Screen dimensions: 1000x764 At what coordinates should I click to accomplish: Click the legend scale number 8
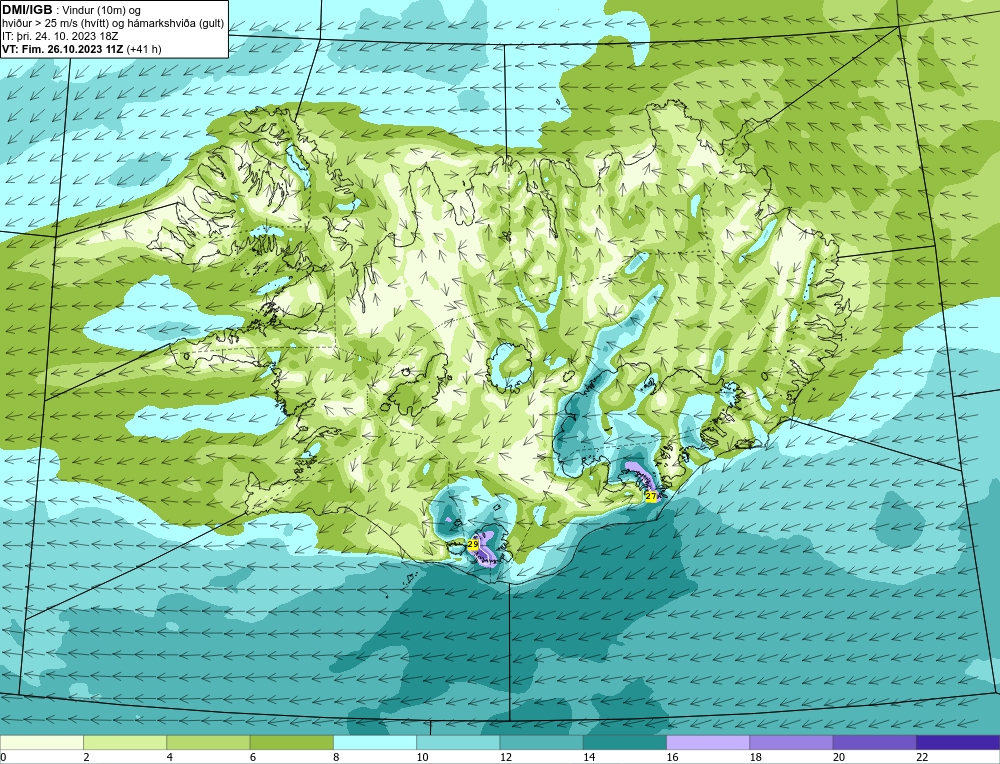[336, 757]
